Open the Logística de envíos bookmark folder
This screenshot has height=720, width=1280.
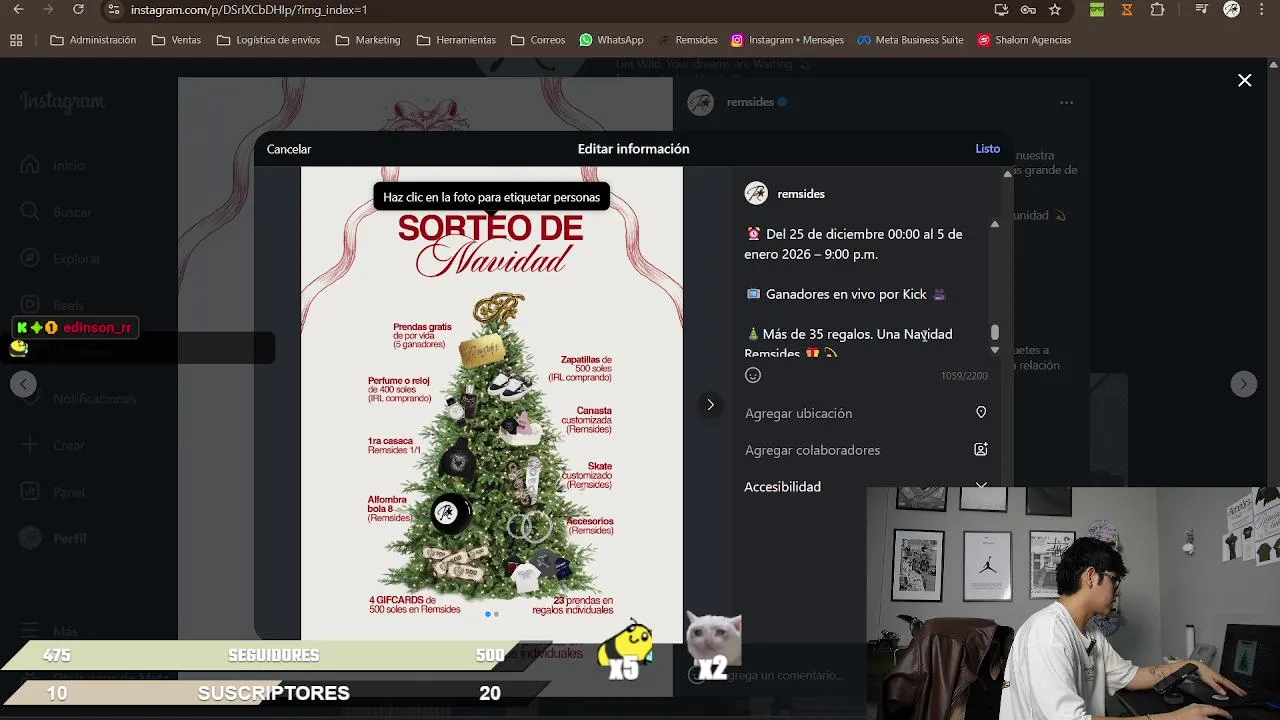pos(268,40)
